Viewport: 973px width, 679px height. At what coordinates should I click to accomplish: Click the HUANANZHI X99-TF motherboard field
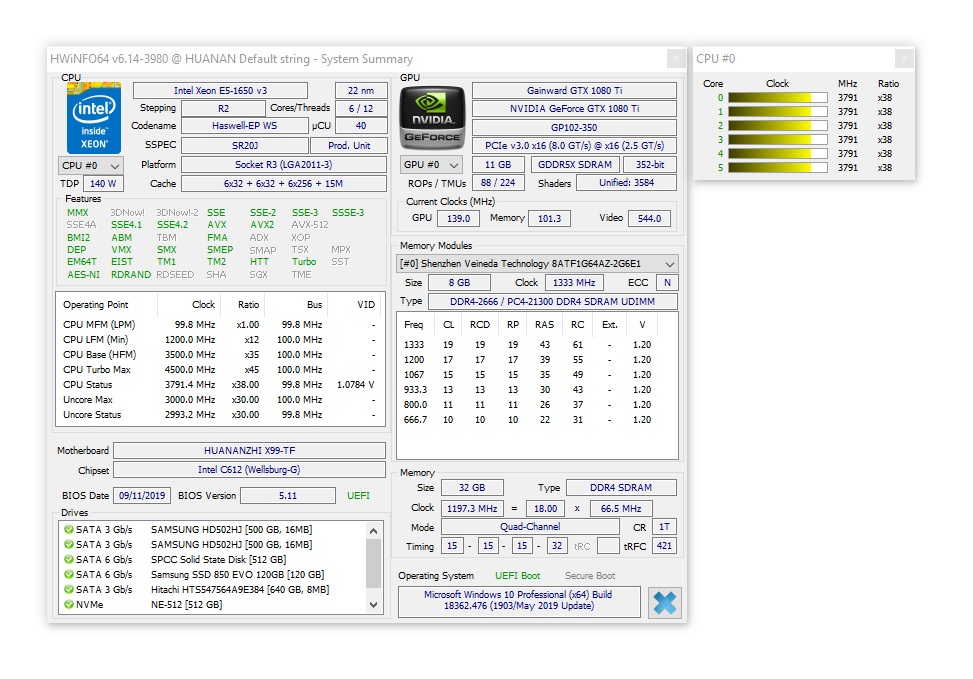(249, 451)
